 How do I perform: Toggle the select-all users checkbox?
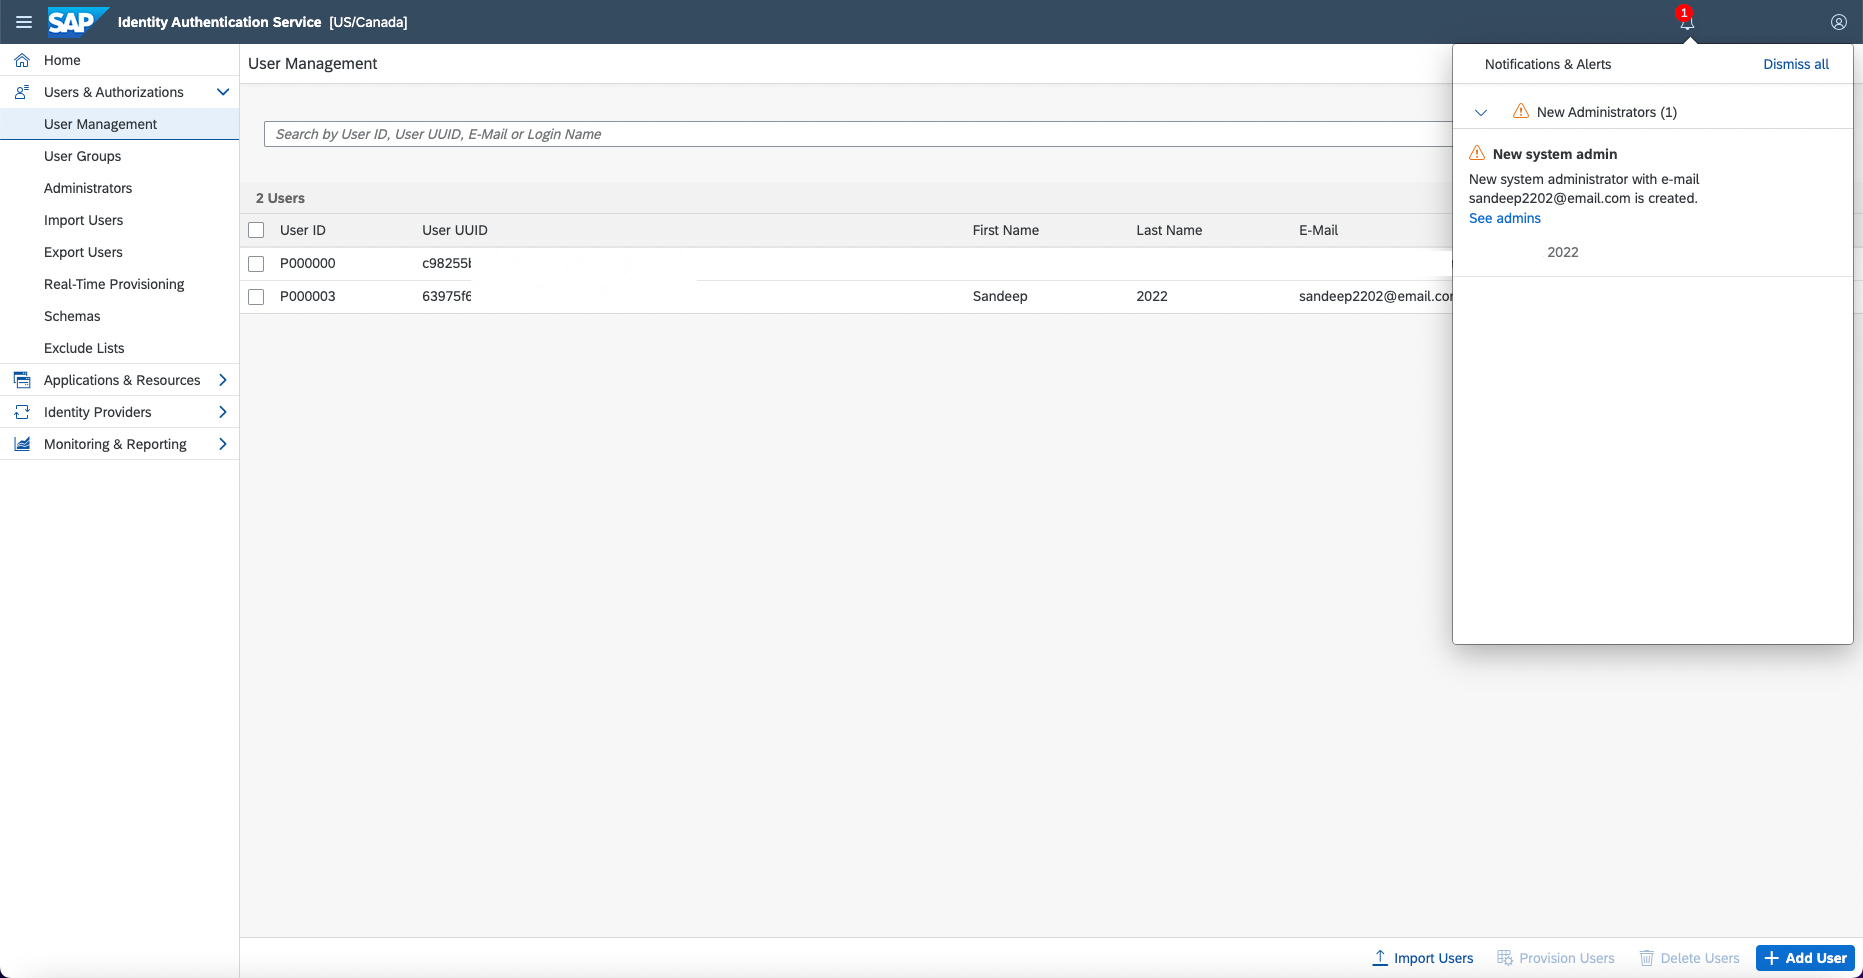coord(256,230)
